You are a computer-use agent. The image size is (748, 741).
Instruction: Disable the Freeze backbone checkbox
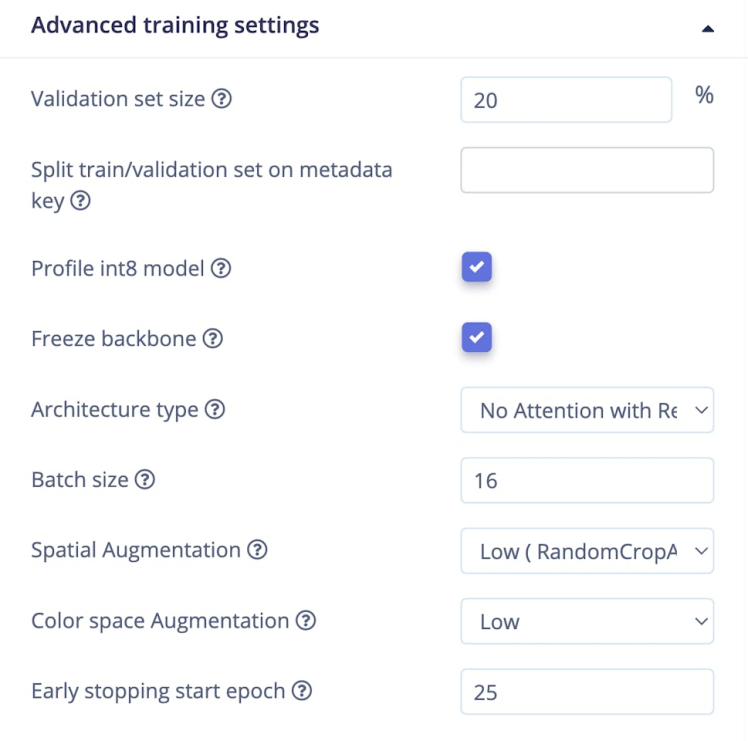476,338
